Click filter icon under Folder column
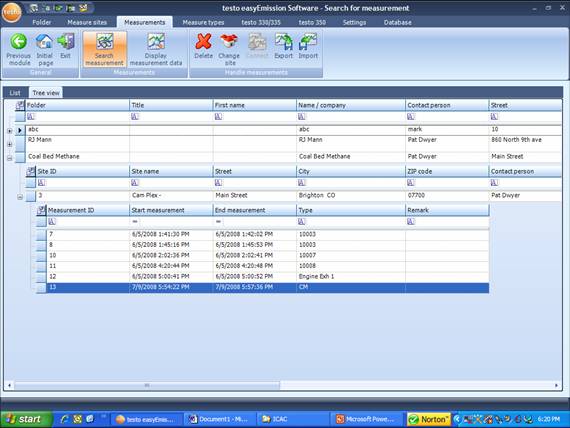This screenshot has height=428, width=570. pos(31,116)
